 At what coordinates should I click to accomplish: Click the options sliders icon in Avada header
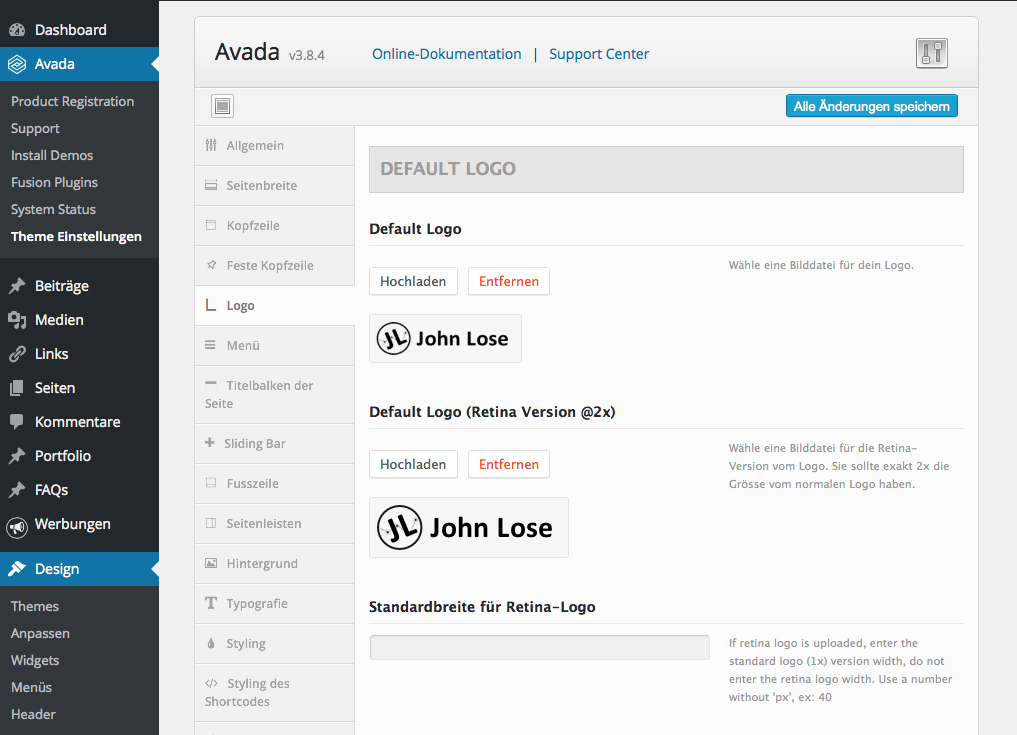pyautogui.click(x=931, y=53)
